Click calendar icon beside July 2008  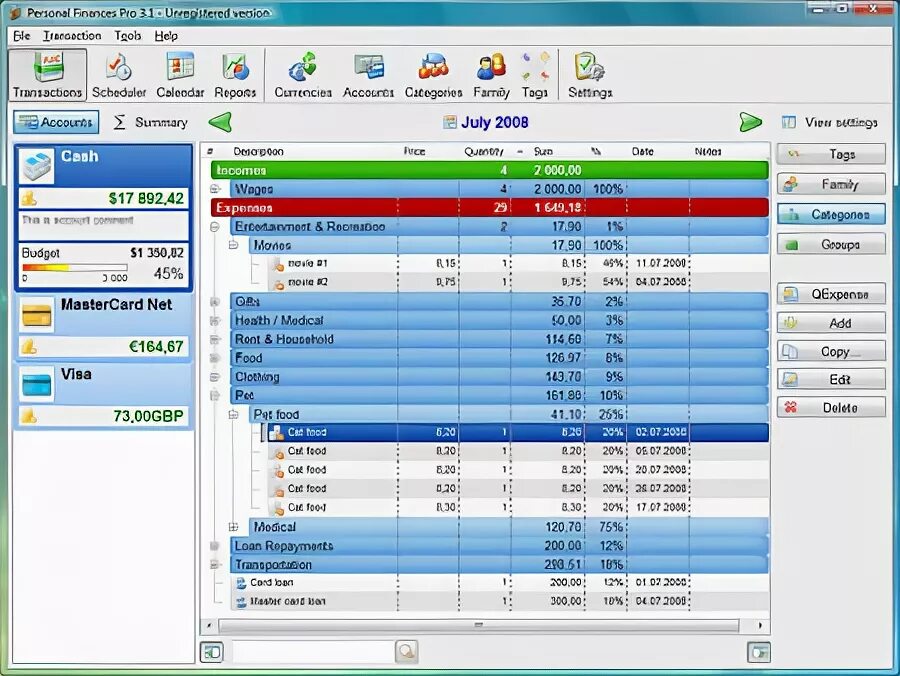(x=450, y=122)
